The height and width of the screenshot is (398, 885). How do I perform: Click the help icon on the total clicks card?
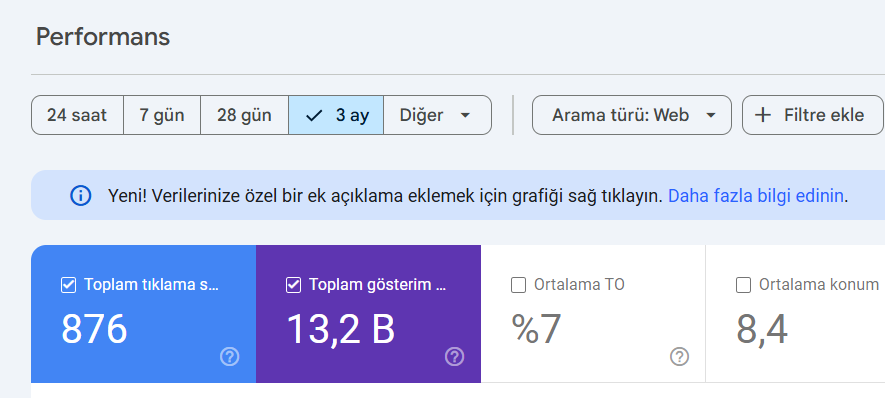coord(230,357)
